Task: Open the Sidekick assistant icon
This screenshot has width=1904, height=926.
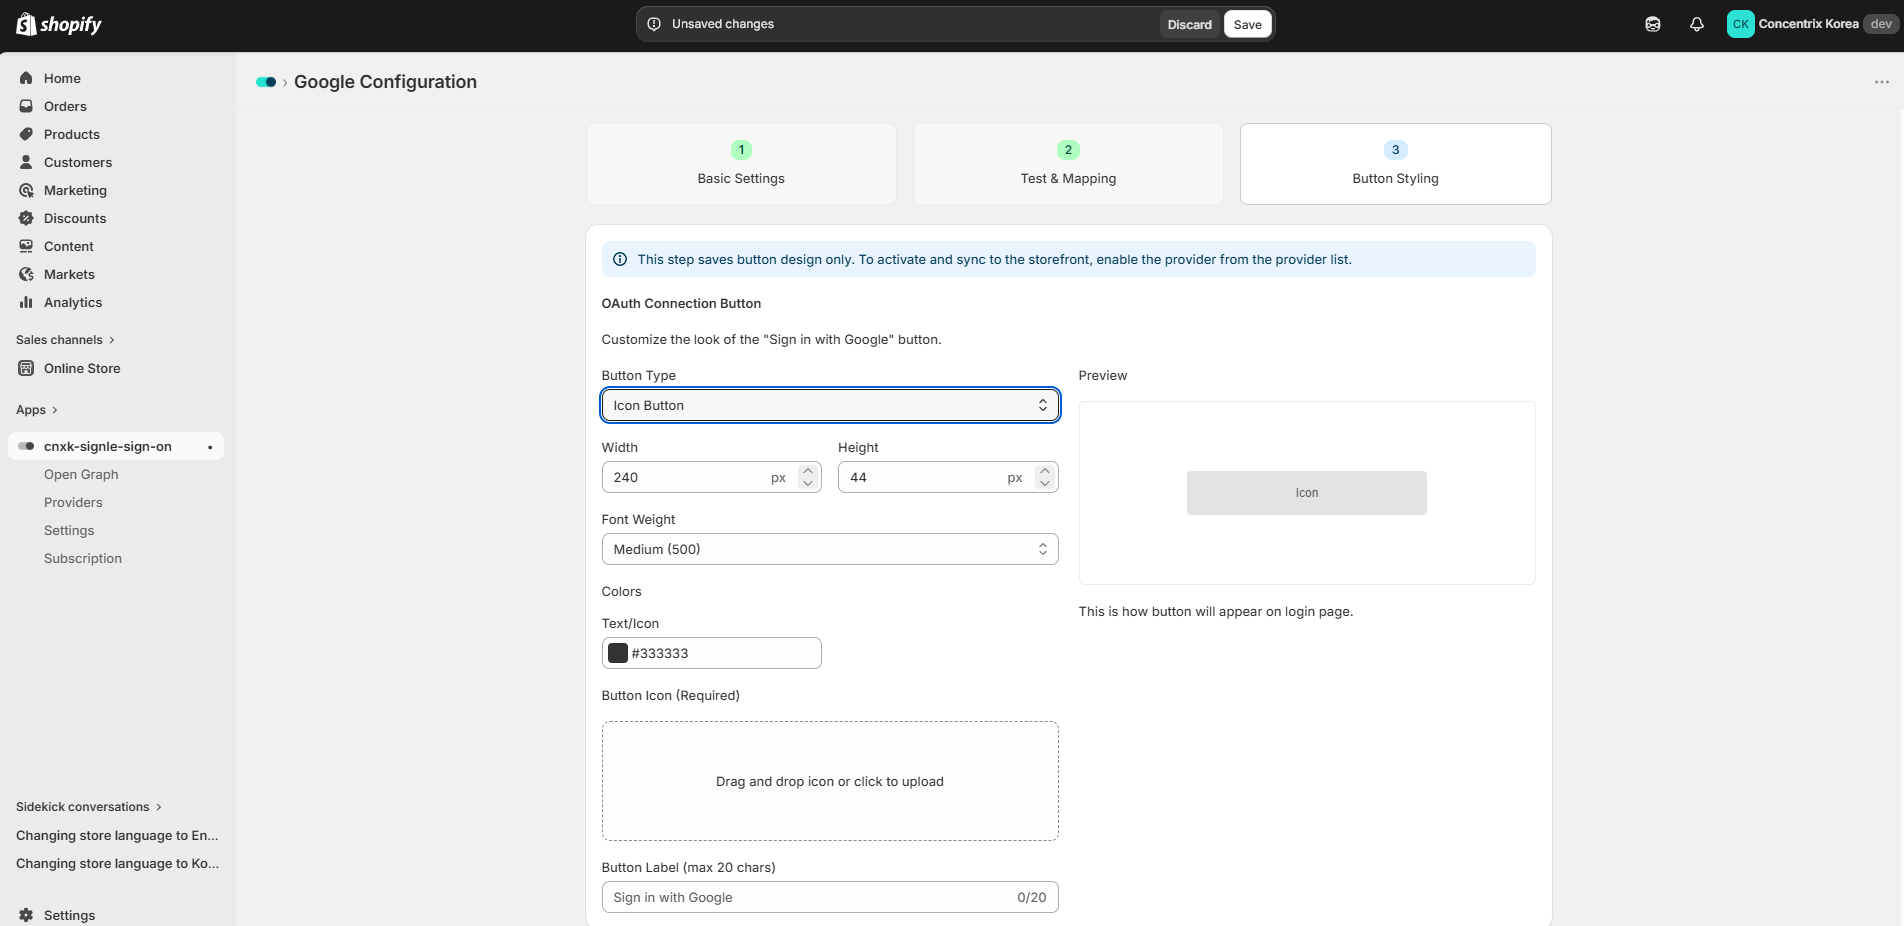Action: point(1653,24)
